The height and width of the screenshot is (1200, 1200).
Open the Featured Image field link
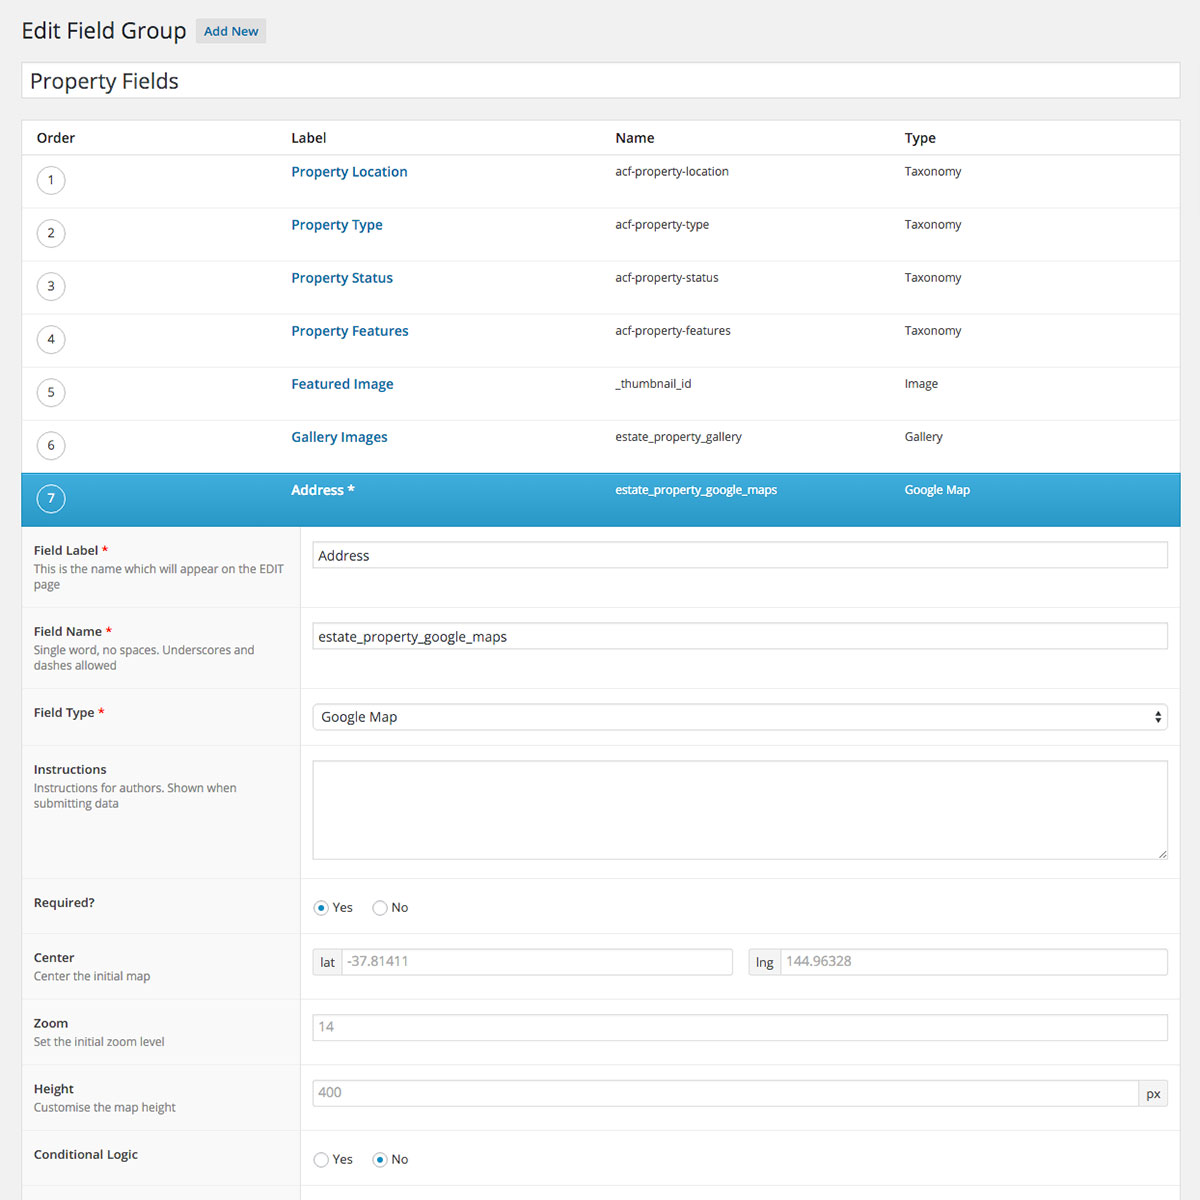[x=342, y=384]
